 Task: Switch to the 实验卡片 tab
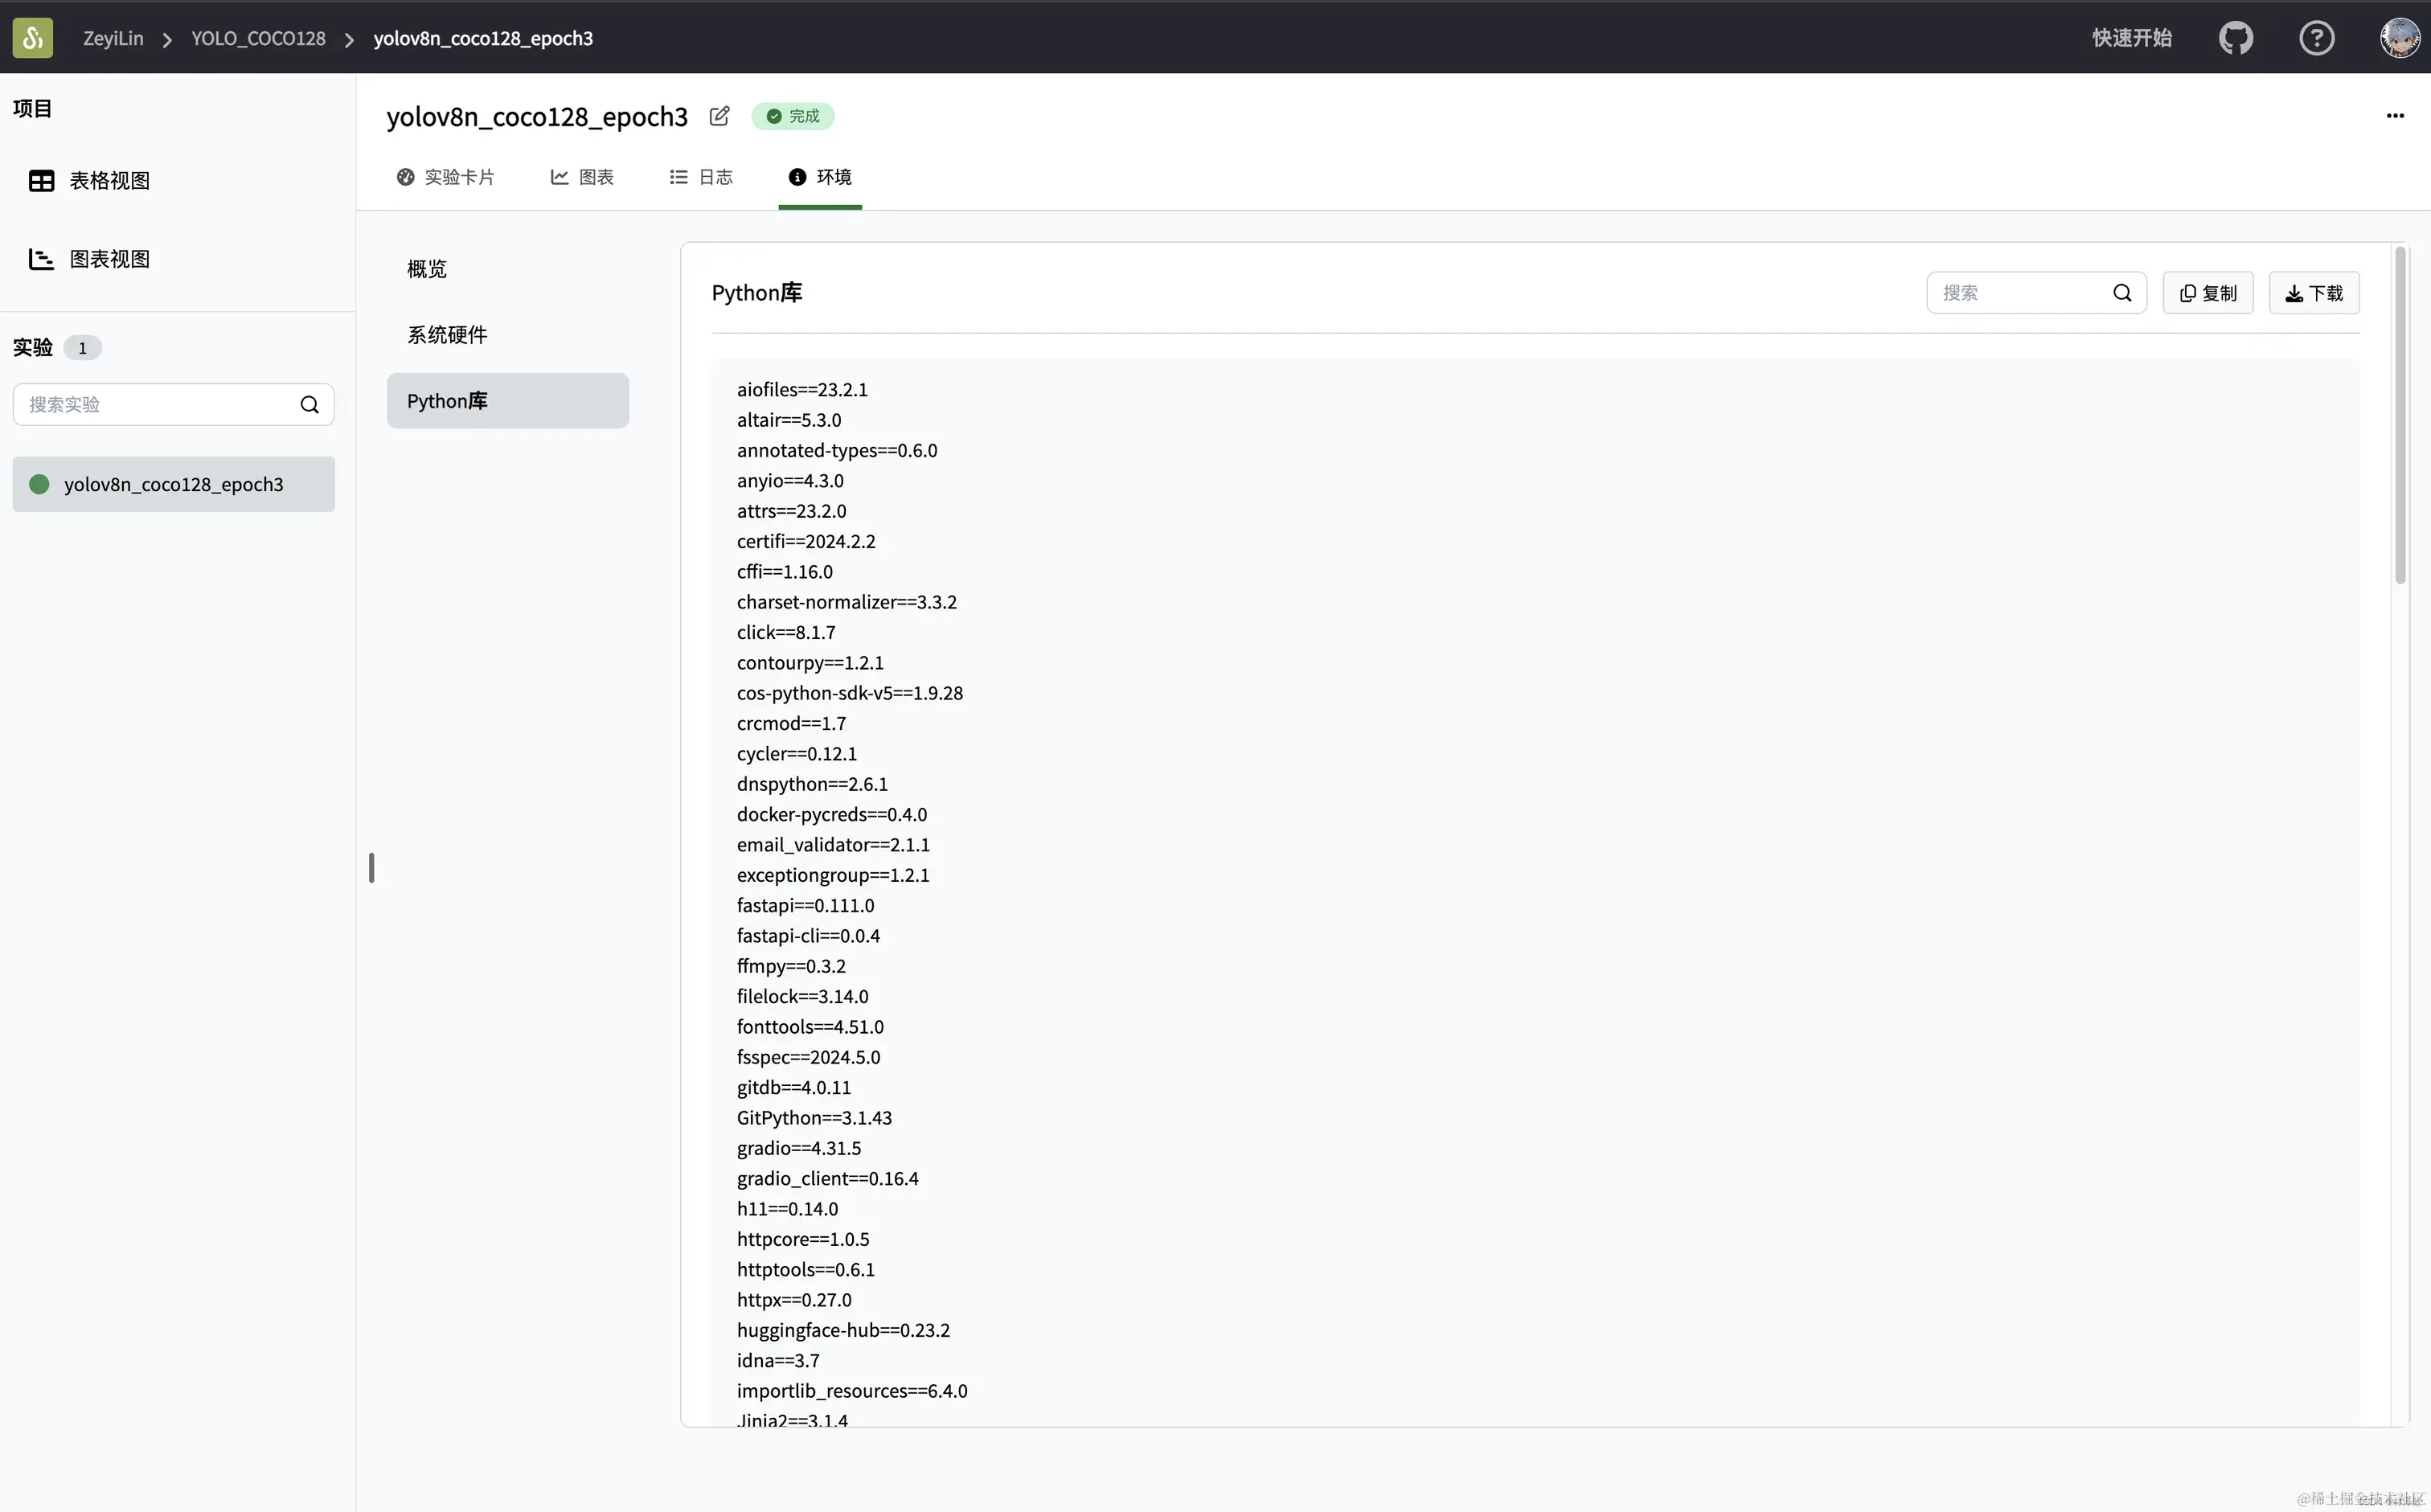tap(446, 177)
